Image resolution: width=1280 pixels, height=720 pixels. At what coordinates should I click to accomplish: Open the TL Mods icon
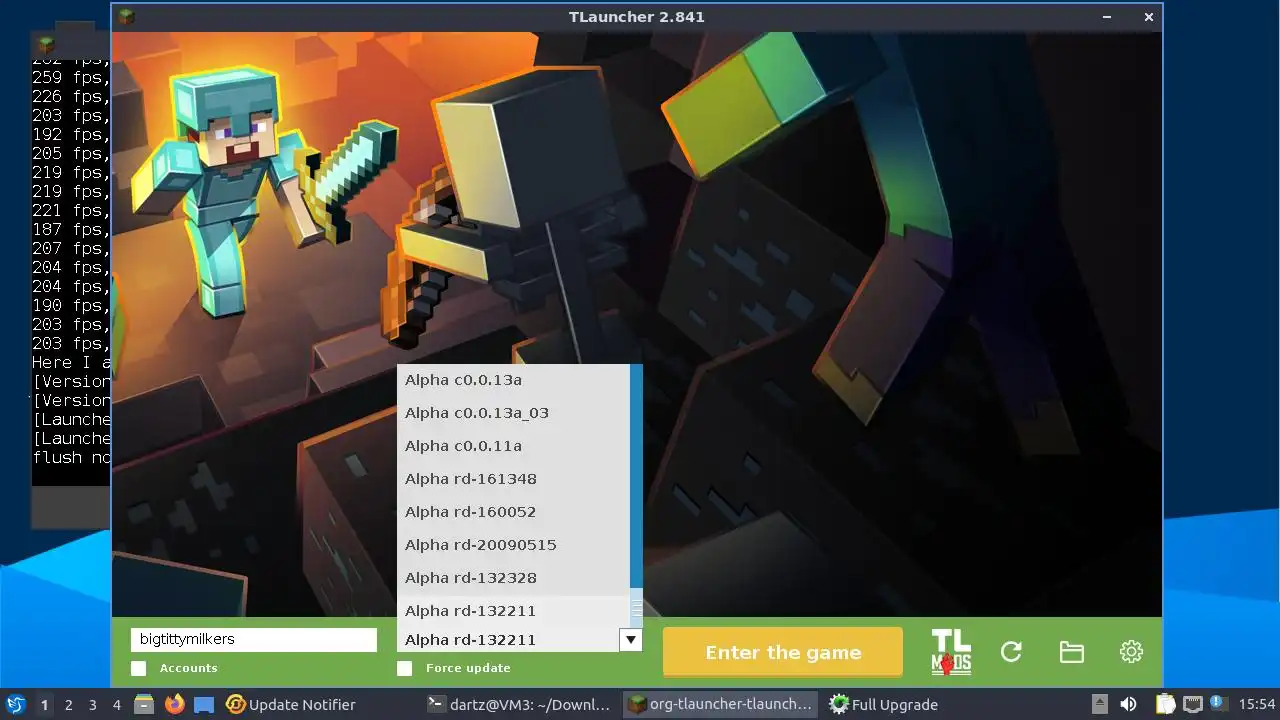951,652
